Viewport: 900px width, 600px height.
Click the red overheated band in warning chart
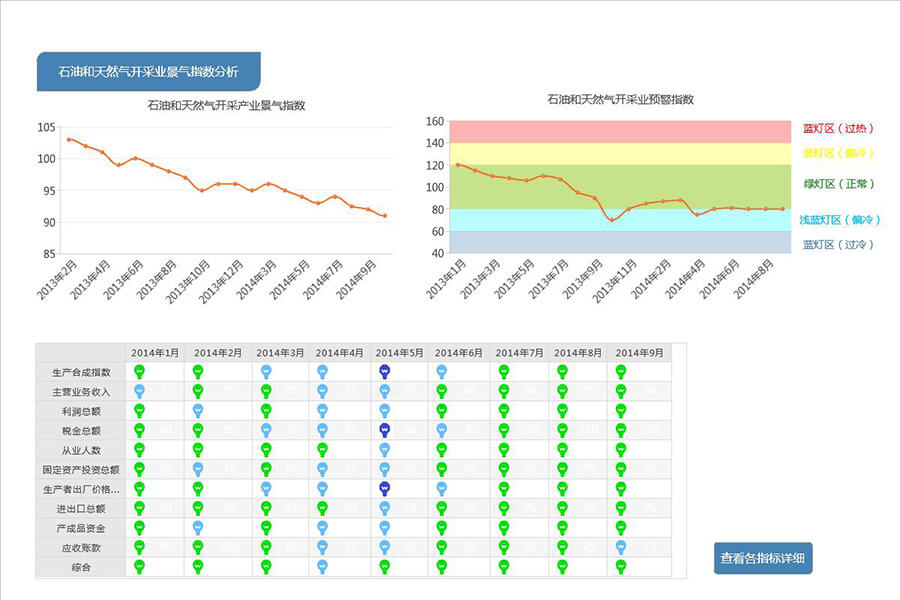coord(620,131)
